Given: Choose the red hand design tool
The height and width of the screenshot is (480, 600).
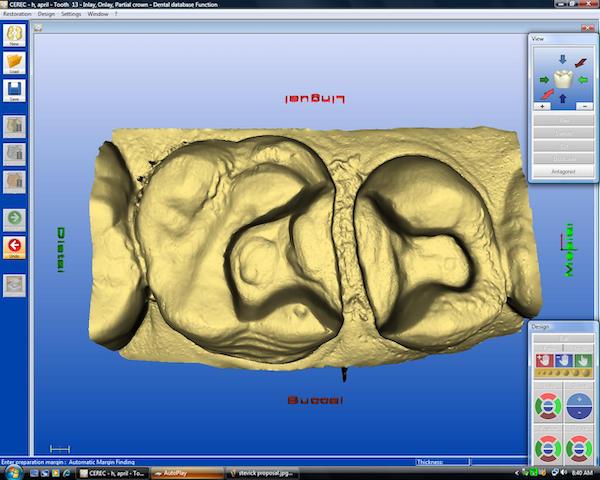Looking at the screenshot, I should 545,360.
